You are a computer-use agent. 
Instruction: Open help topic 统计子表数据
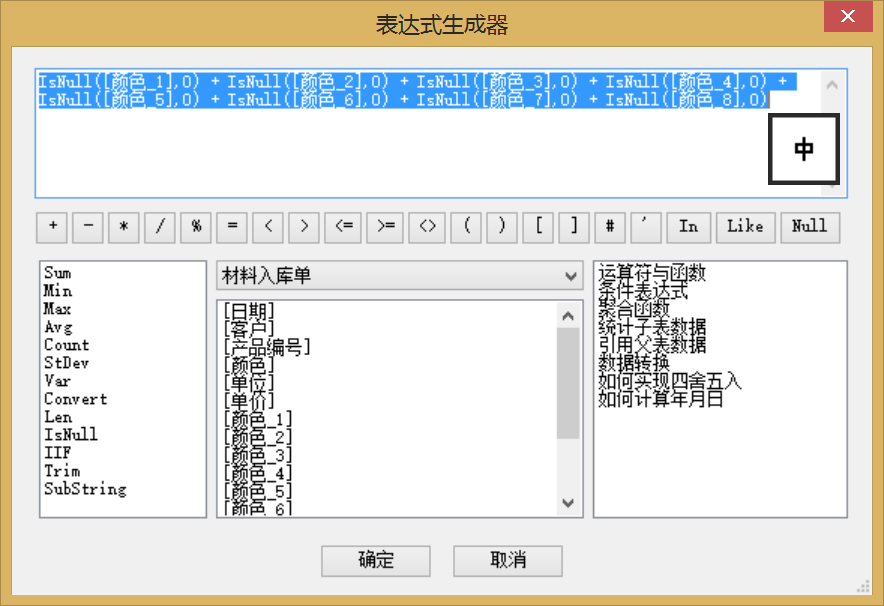point(652,327)
